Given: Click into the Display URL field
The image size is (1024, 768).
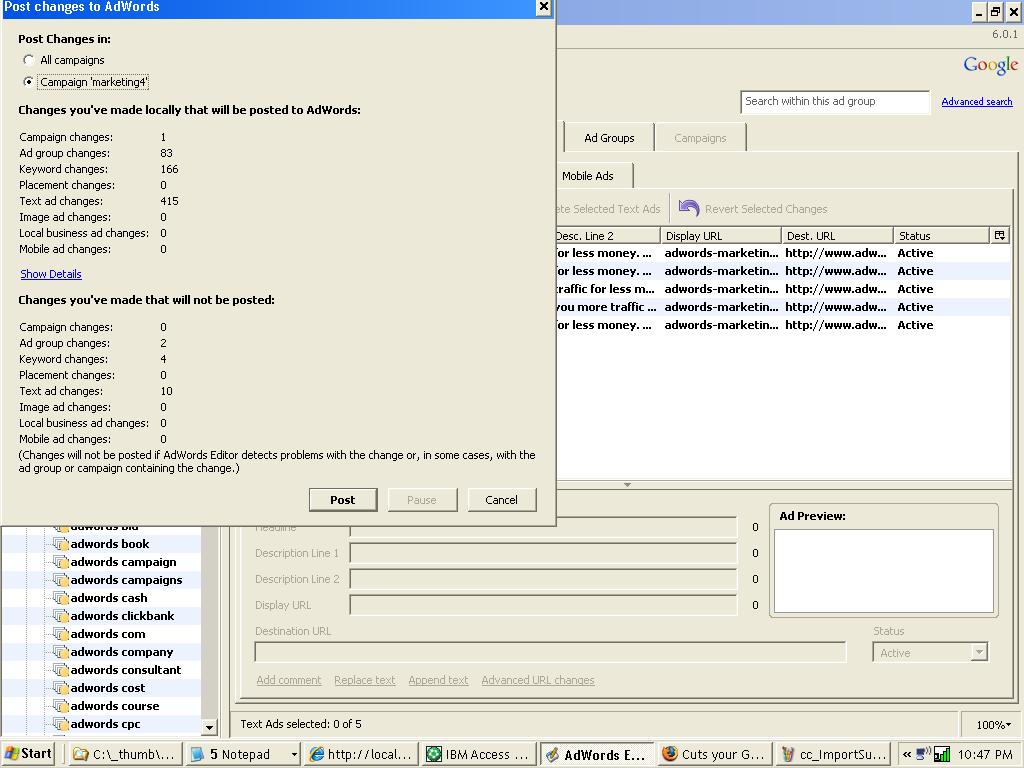Looking at the screenshot, I should pos(543,605).
